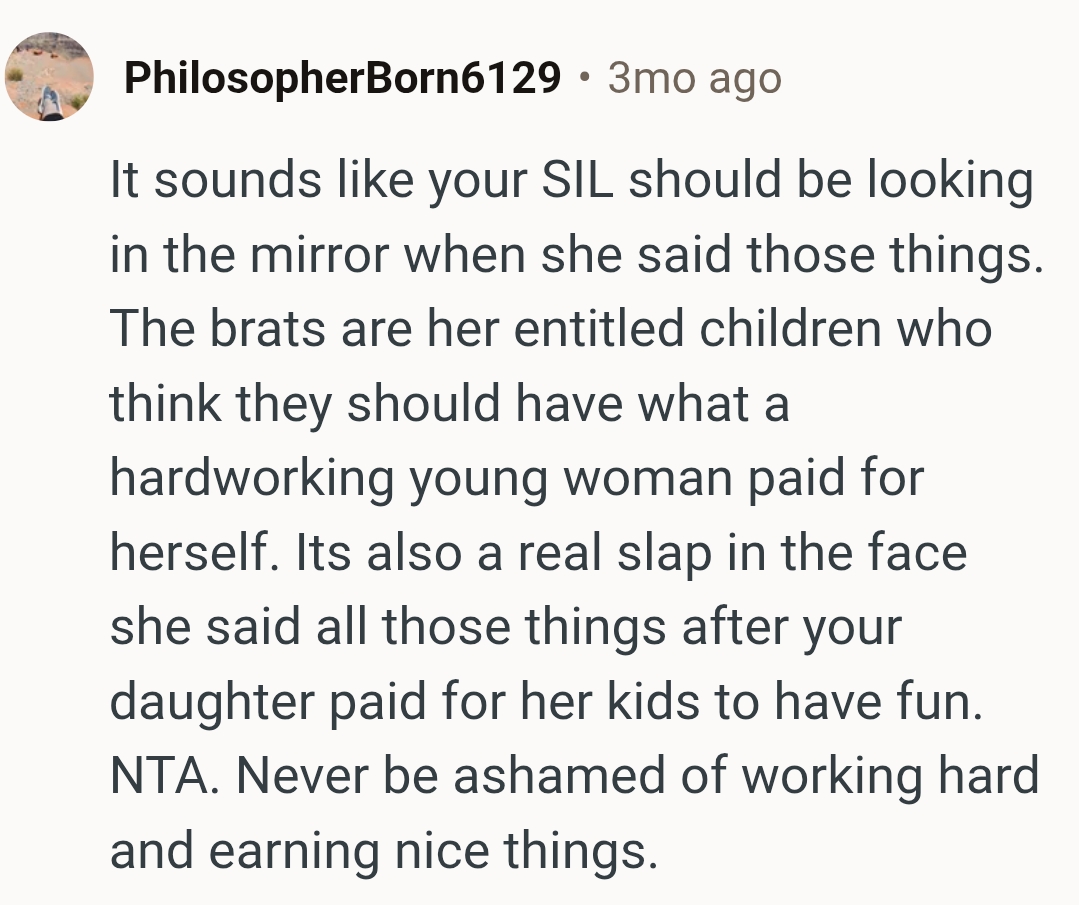This screenshot has height=905, width=1079.
Task: Click the line 'herself. Its also a real slap'
Action: tap(538, 552)
